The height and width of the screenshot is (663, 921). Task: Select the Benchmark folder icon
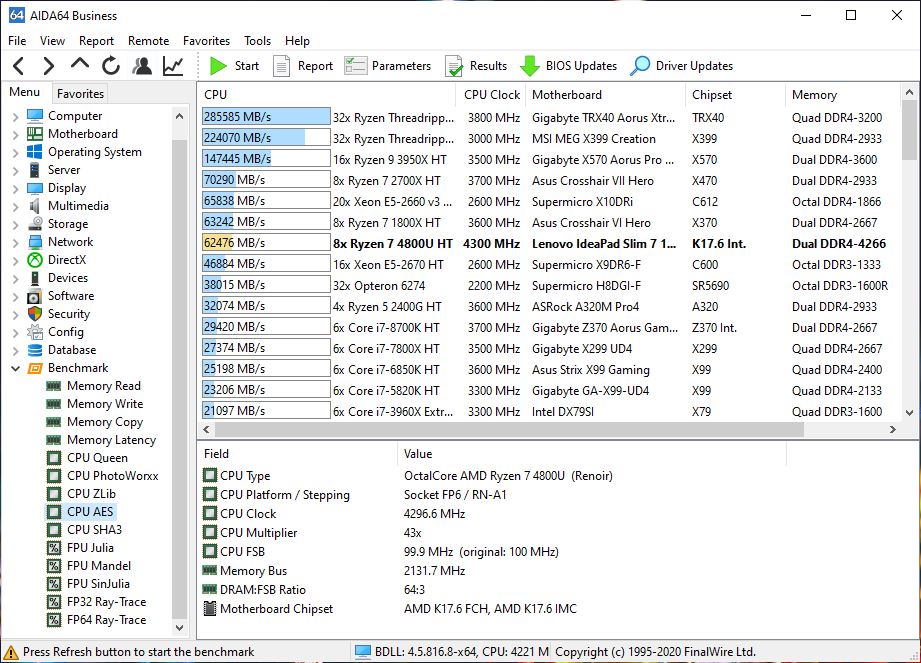tap(35, 368)
